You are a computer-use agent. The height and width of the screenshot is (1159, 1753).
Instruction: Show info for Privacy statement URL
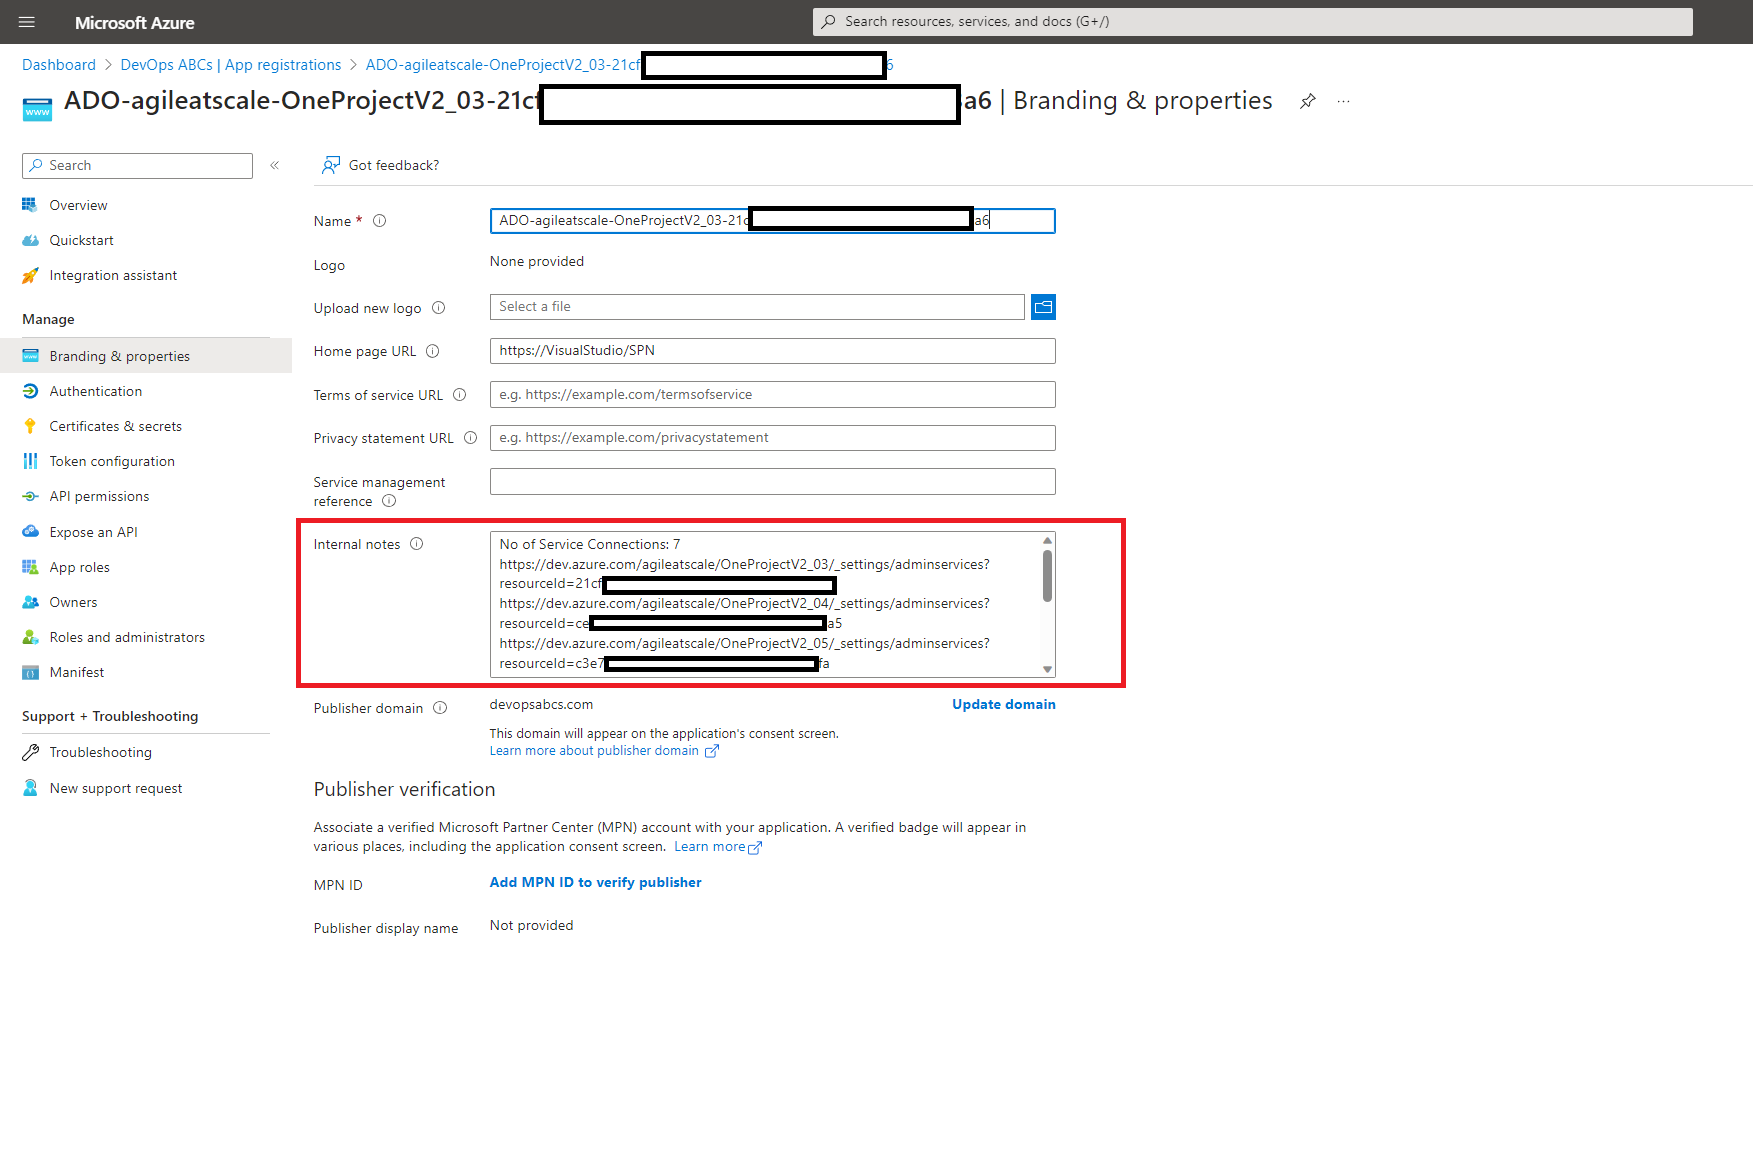point(471,438)
